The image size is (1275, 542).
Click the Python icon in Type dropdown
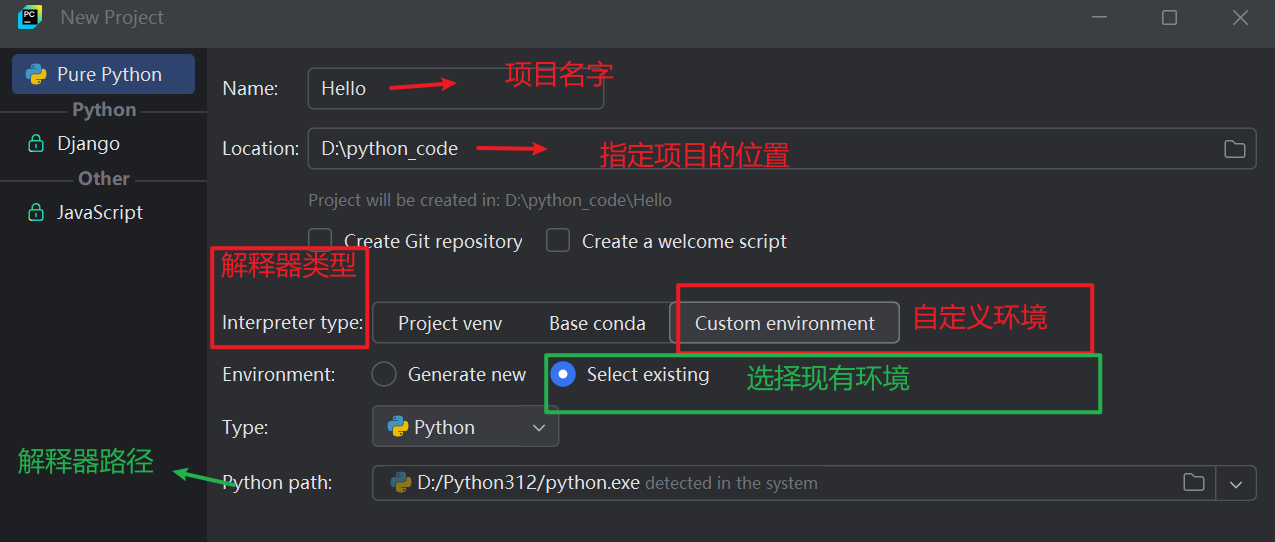coord(398,427)
